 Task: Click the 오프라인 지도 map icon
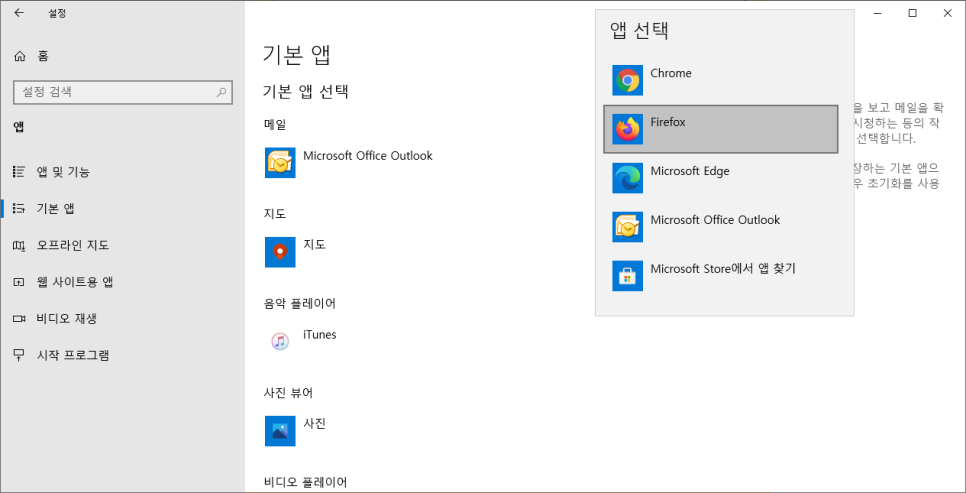point(19,245)
